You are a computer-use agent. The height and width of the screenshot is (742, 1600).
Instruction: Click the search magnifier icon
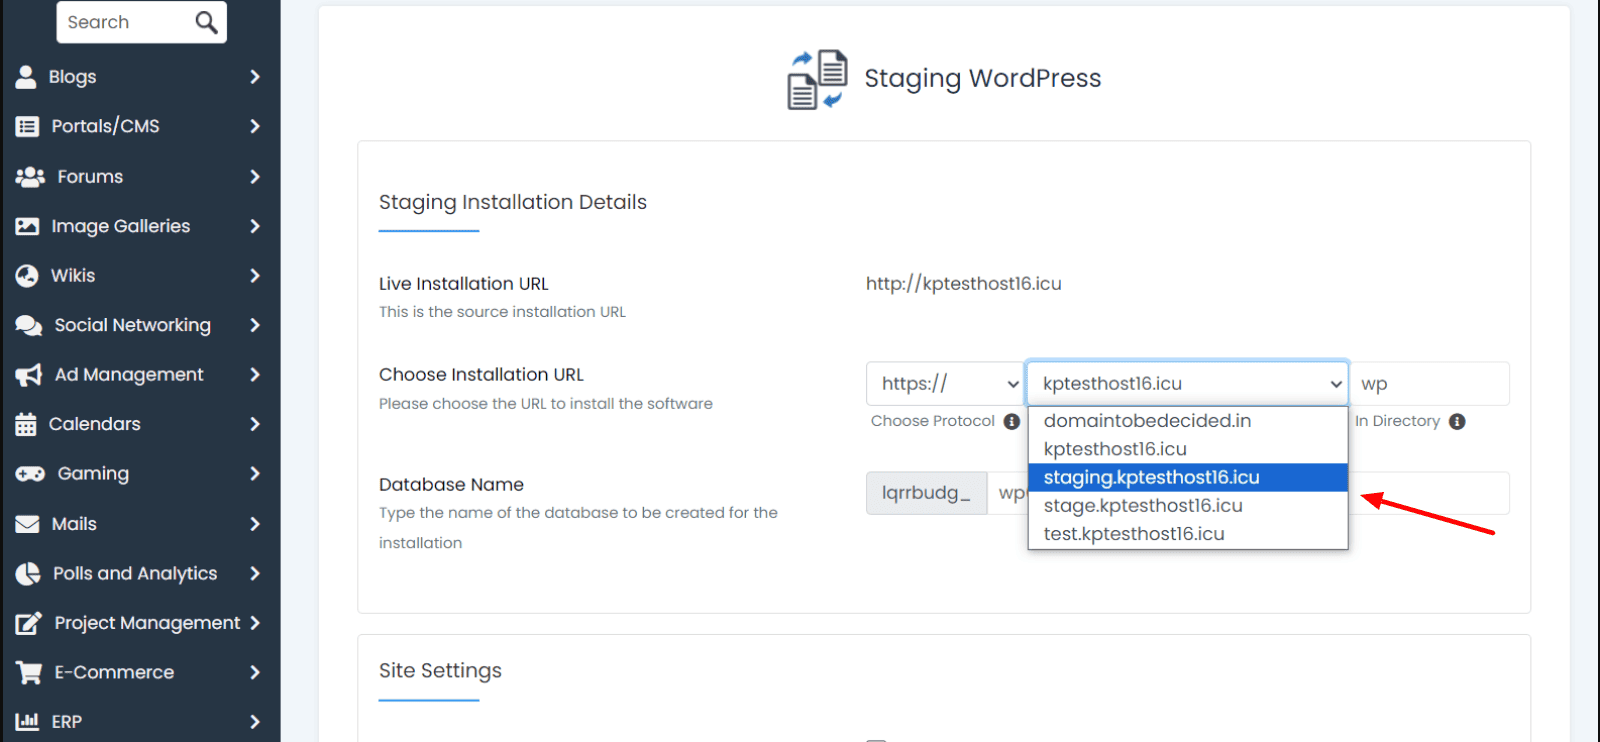pyautogui.click(x=206, y=22)
